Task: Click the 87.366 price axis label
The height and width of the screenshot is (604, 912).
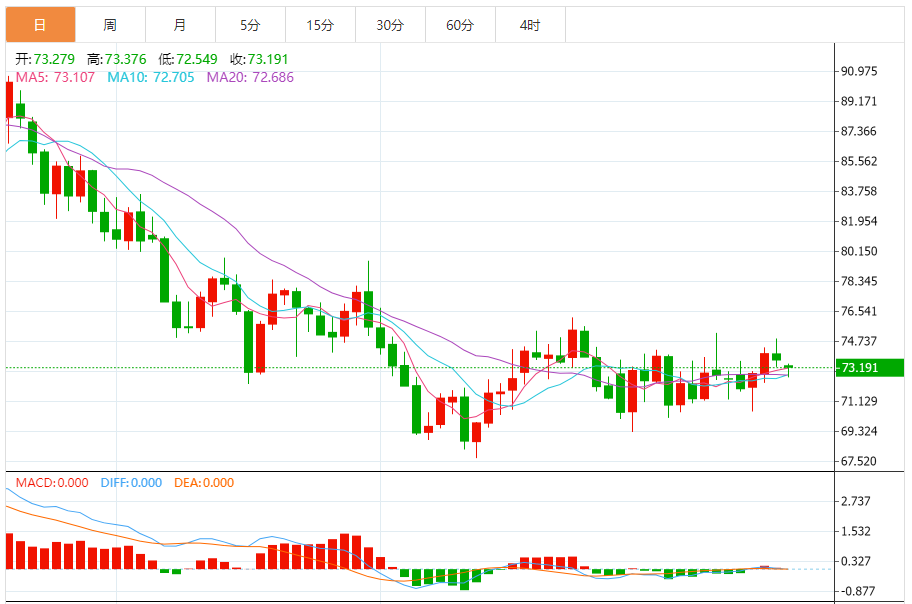Action: [x=859, y=132]
